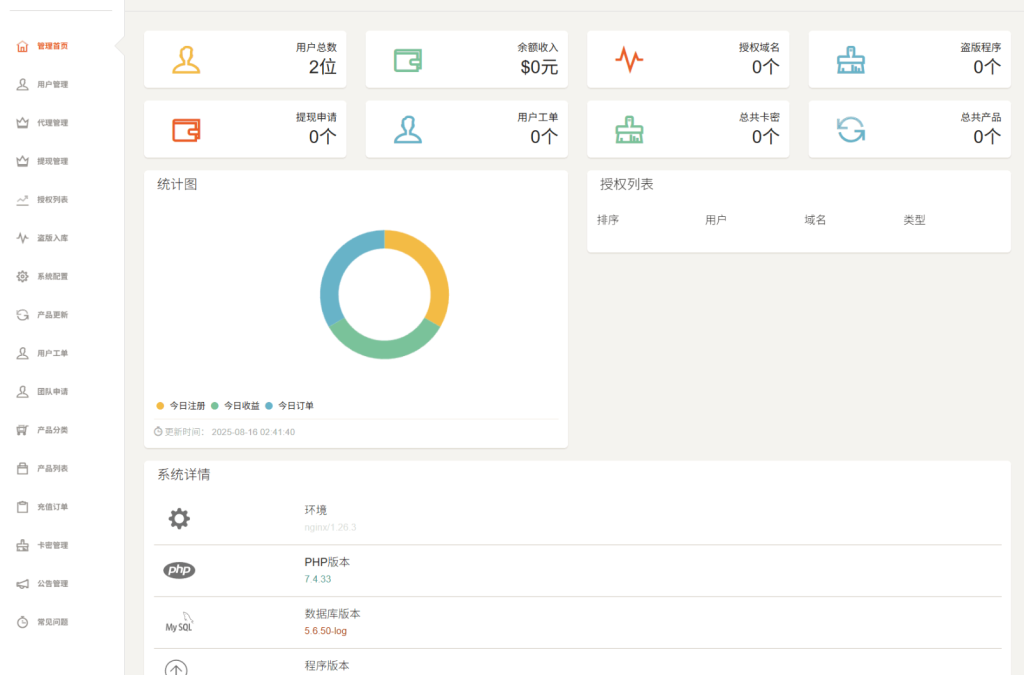
Task: Click the up-arrow icon beside 程序版本
Action: pyautogui.click(x=176, y=668)
